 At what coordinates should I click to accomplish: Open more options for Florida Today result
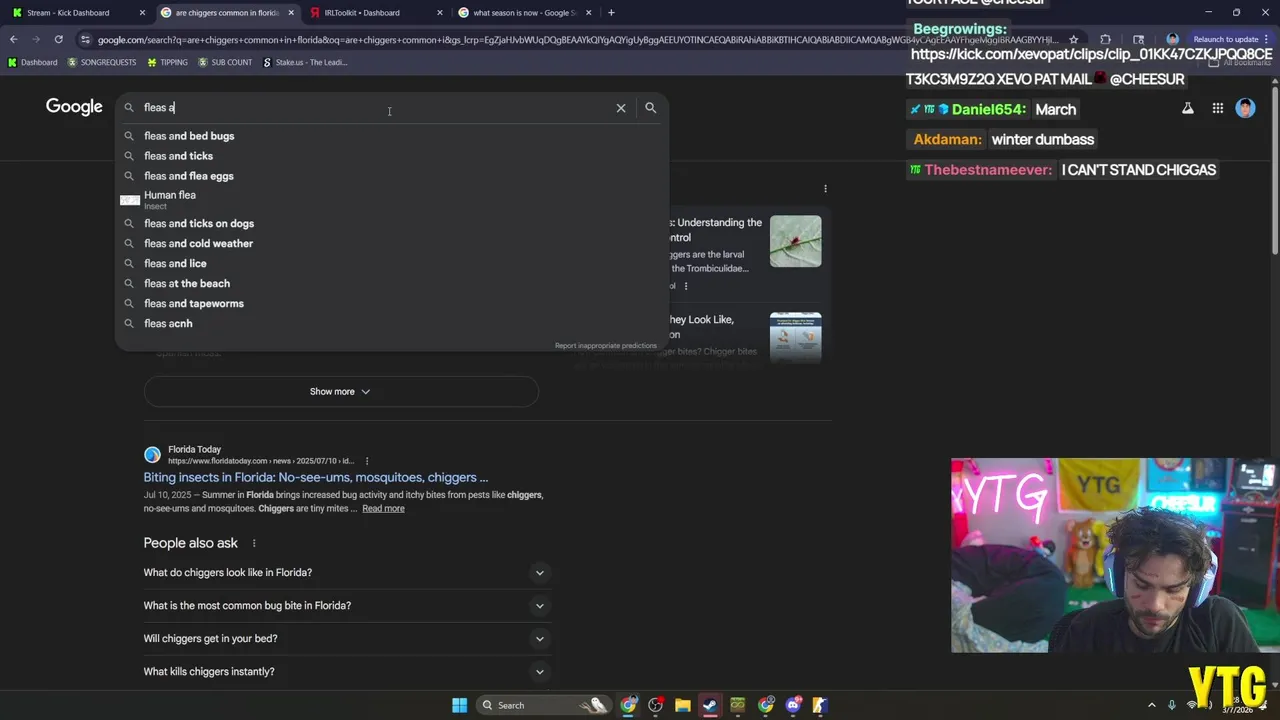click(x=367, y=461)
